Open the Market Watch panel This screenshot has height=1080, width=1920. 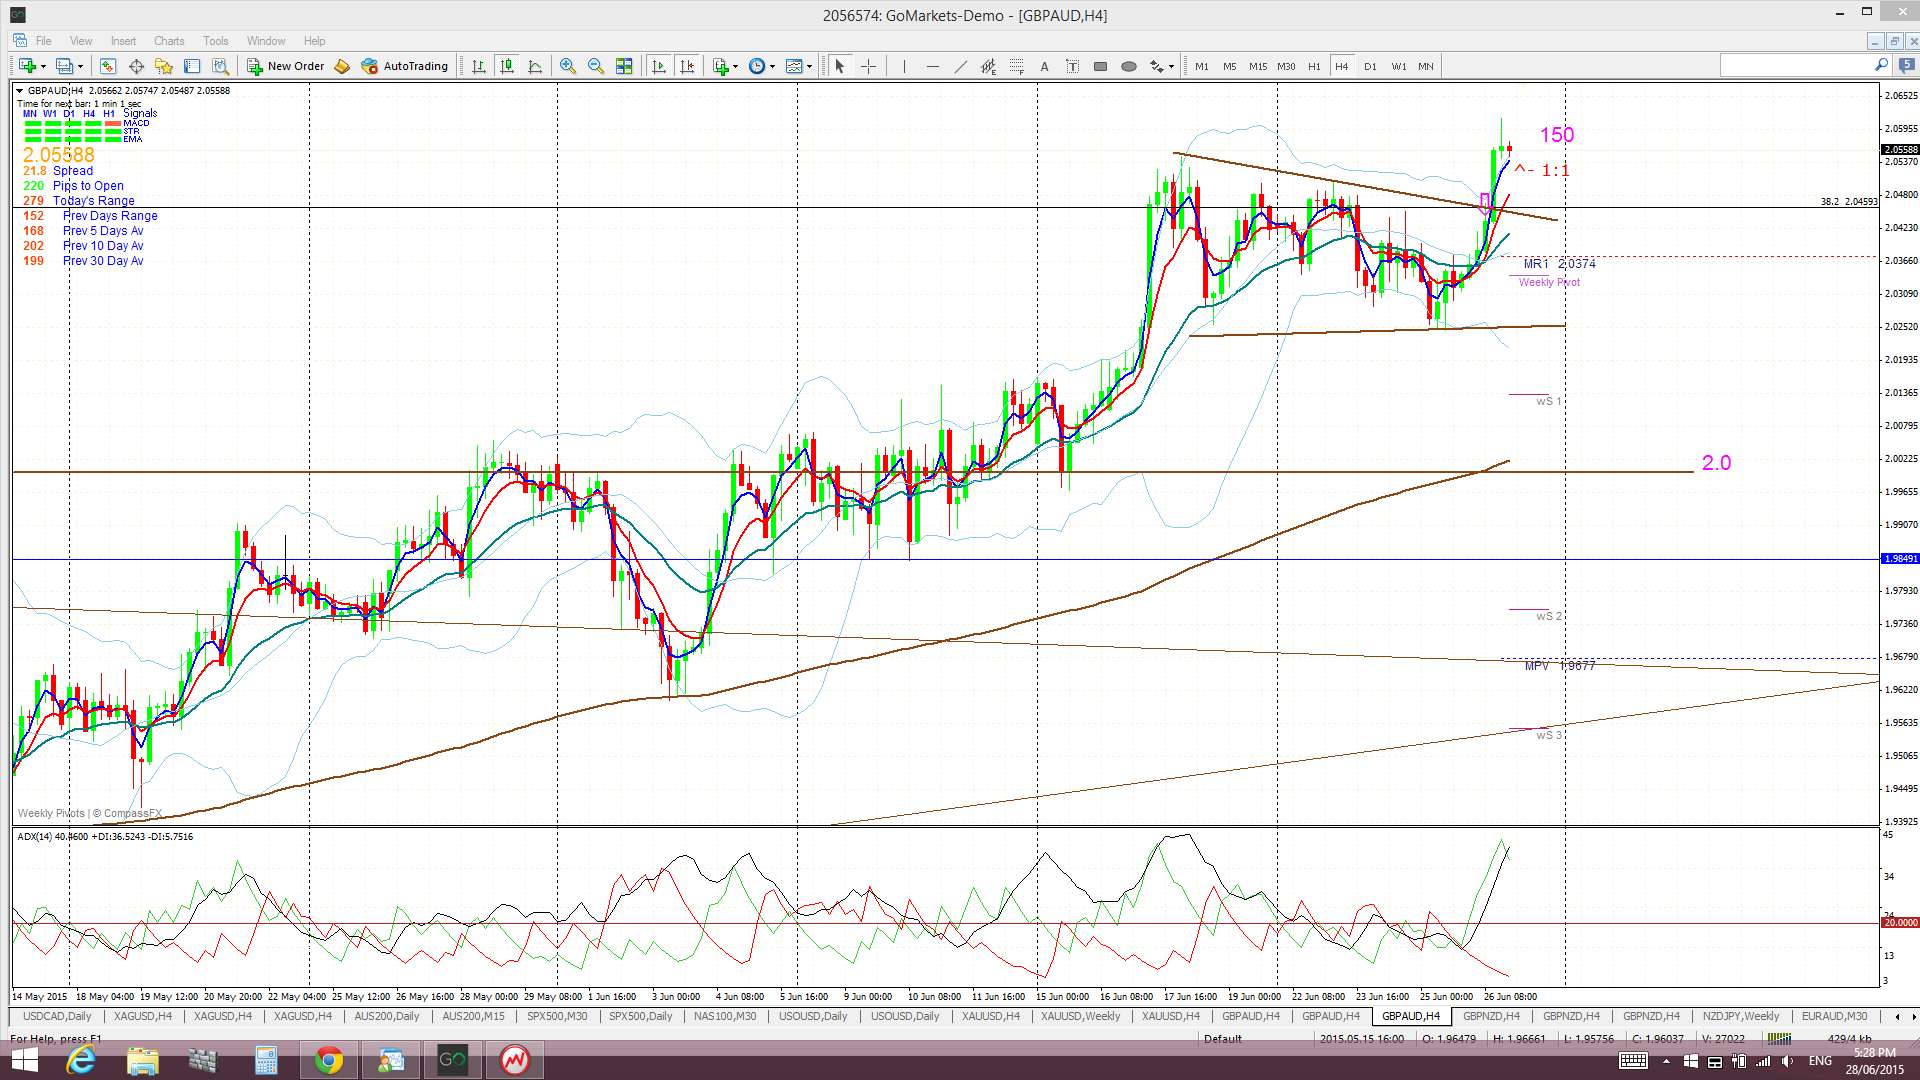pyautogui.click(x=107, y=66)
